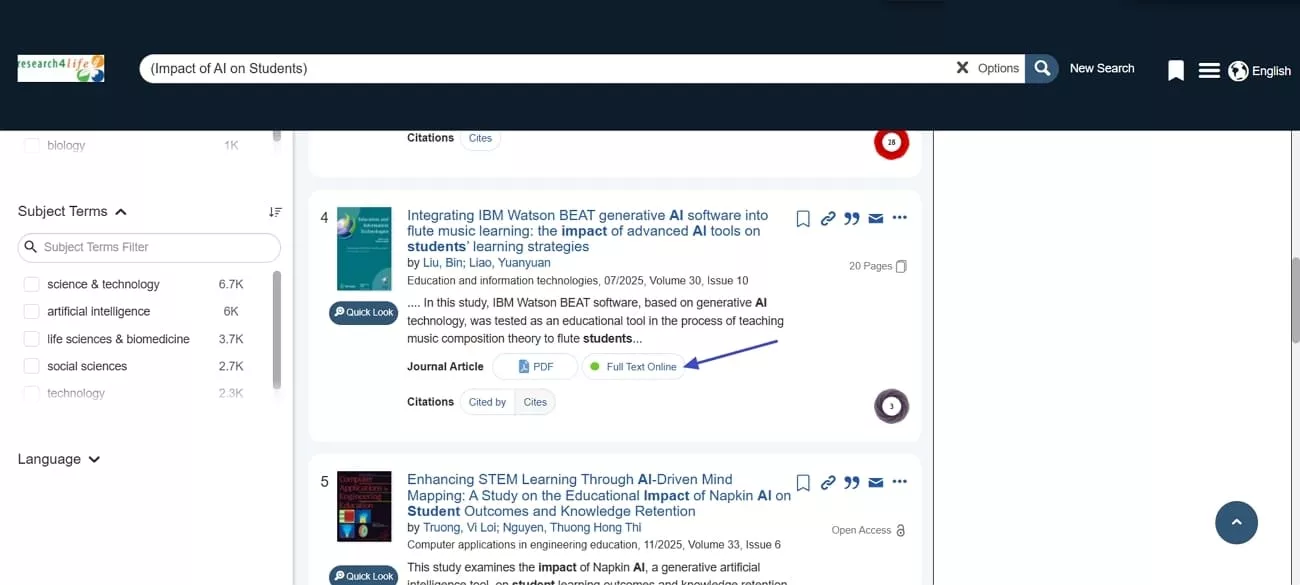
Task: Bookmark the IBM Watson BEAT article
Action: (802, 218)
